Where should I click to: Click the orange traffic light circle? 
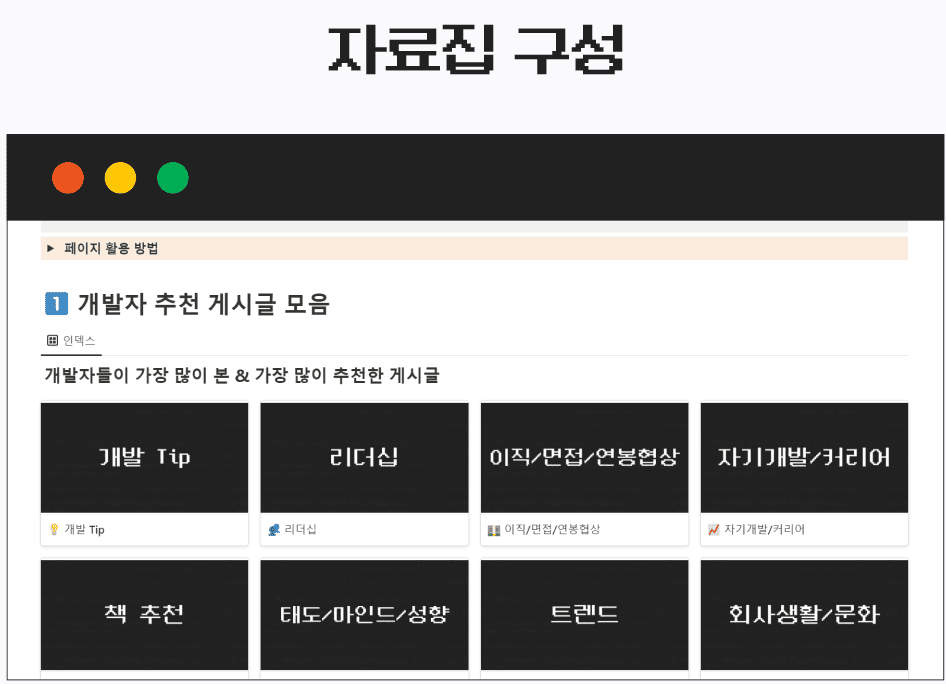point(67,177)
